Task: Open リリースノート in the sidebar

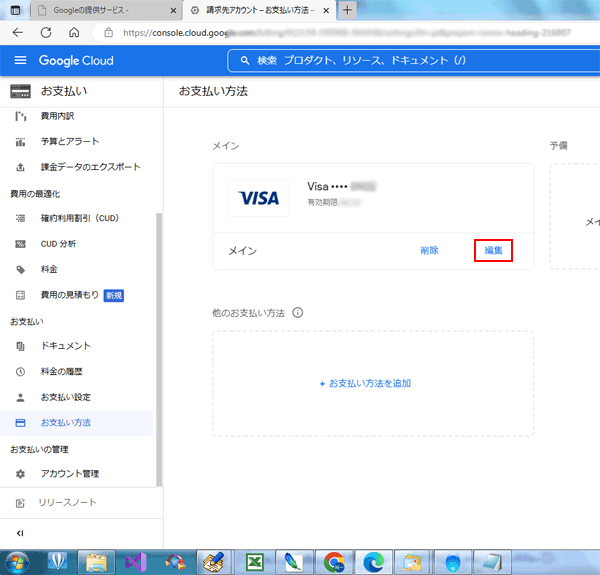Action: 67,502
